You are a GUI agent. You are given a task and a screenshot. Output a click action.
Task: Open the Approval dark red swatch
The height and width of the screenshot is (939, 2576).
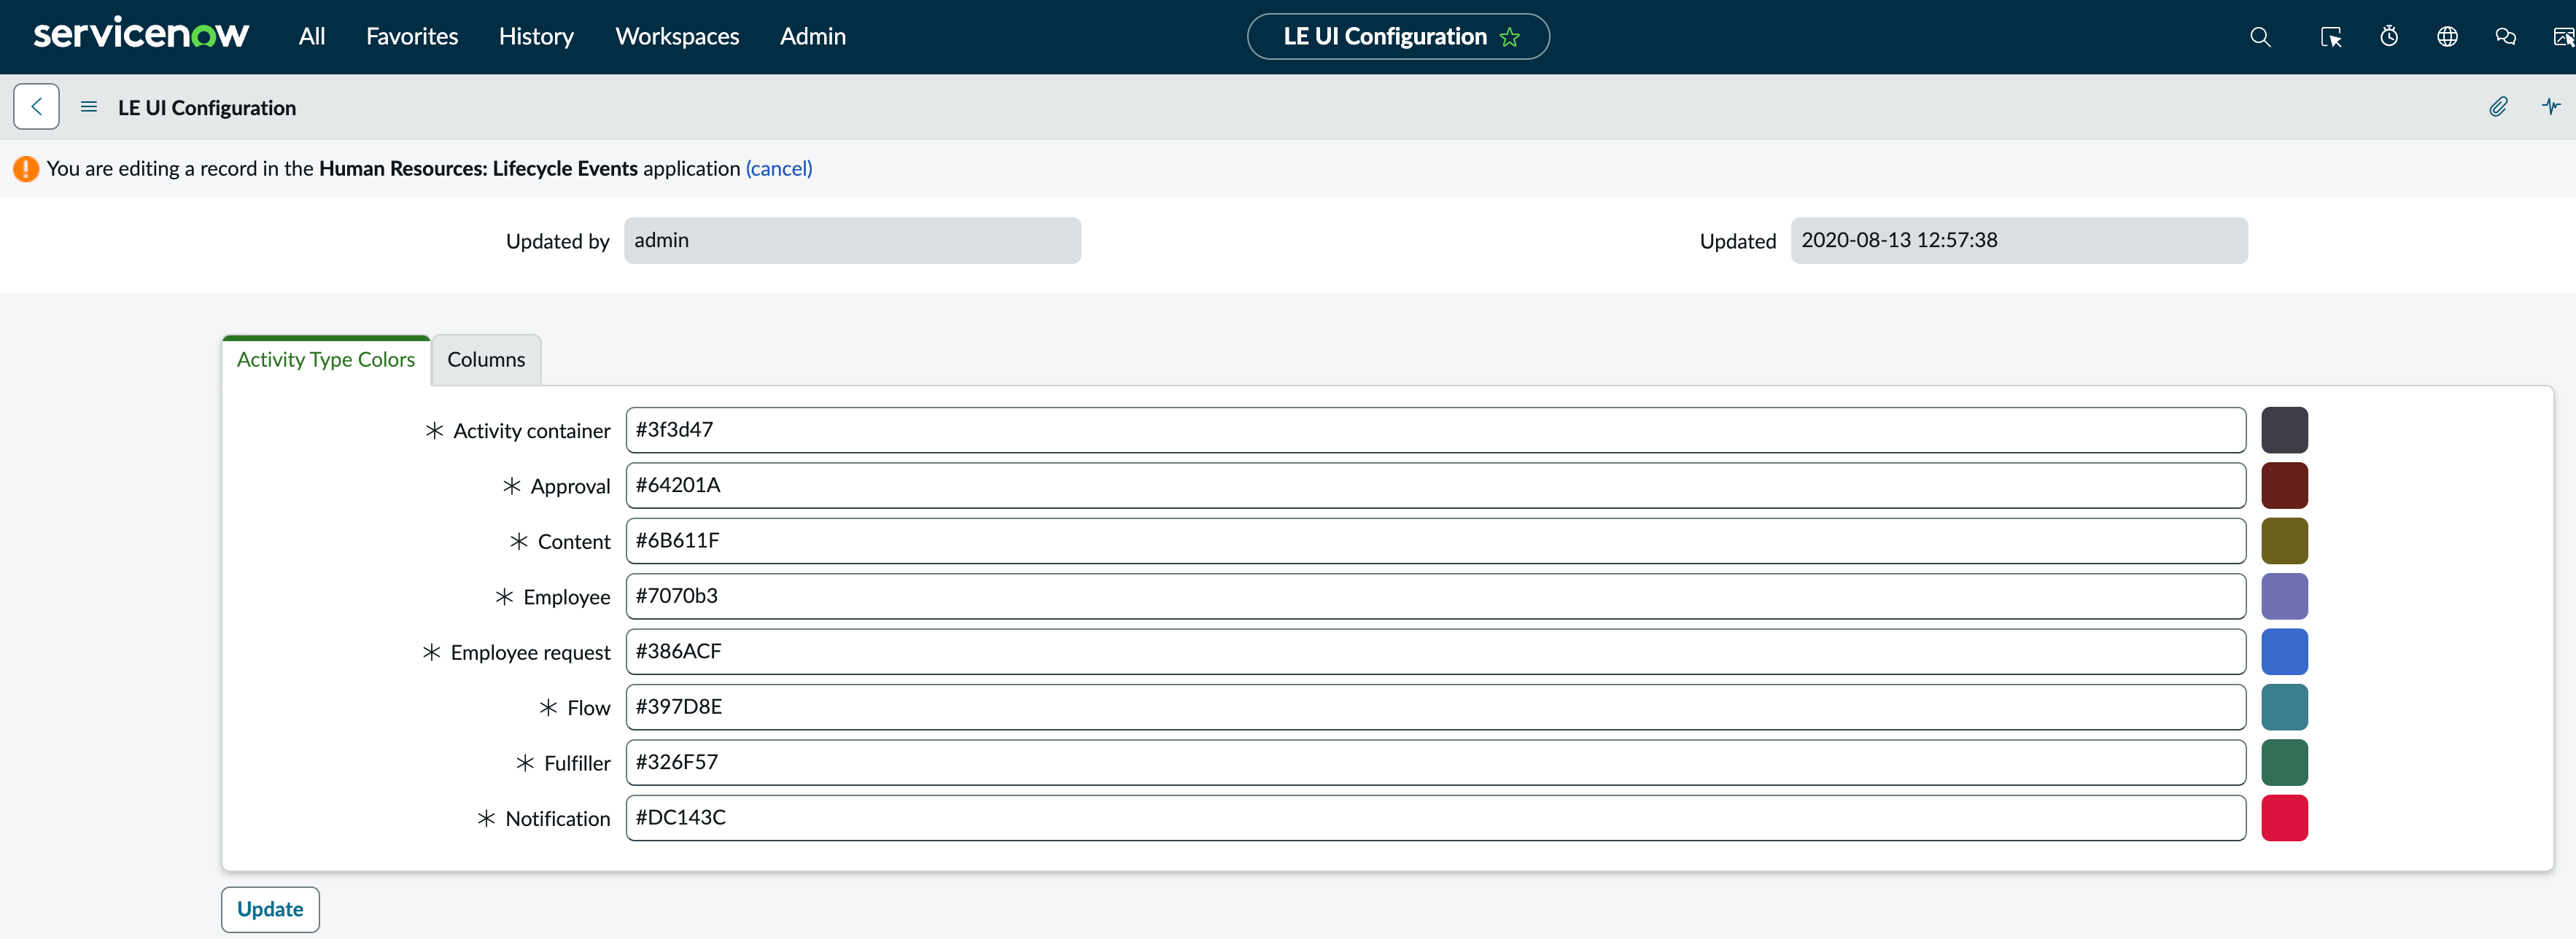[2284, 485]
